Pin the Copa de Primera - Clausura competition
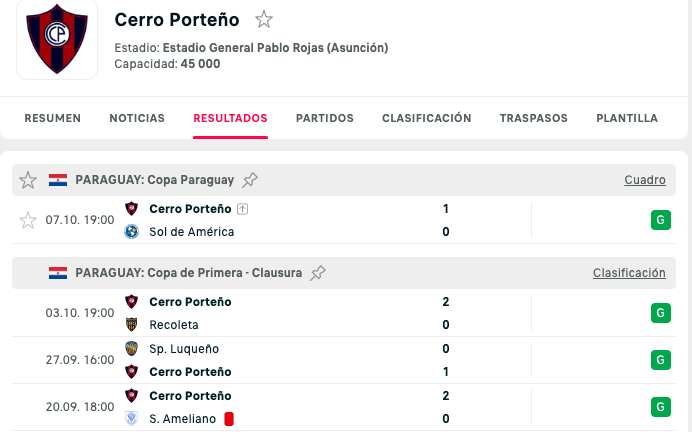 pos(318,272)
